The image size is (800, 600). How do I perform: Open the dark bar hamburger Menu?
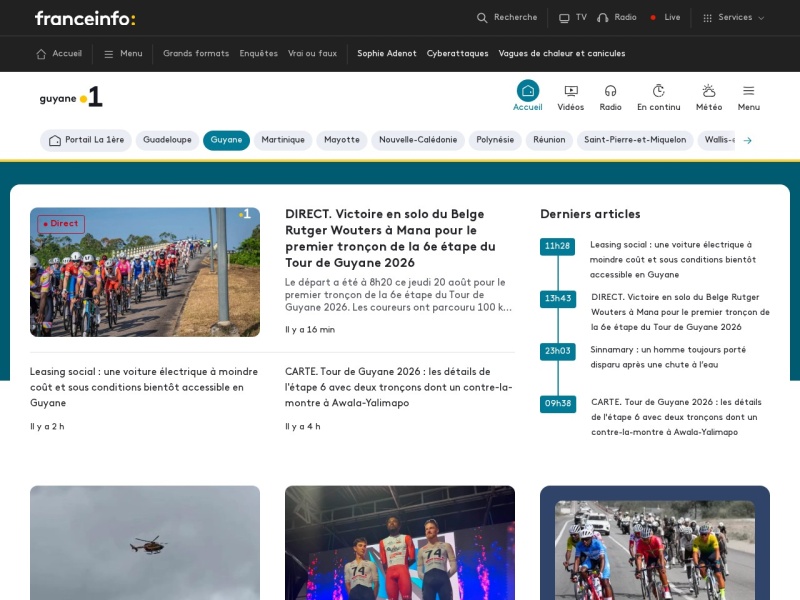coord(123,54)
